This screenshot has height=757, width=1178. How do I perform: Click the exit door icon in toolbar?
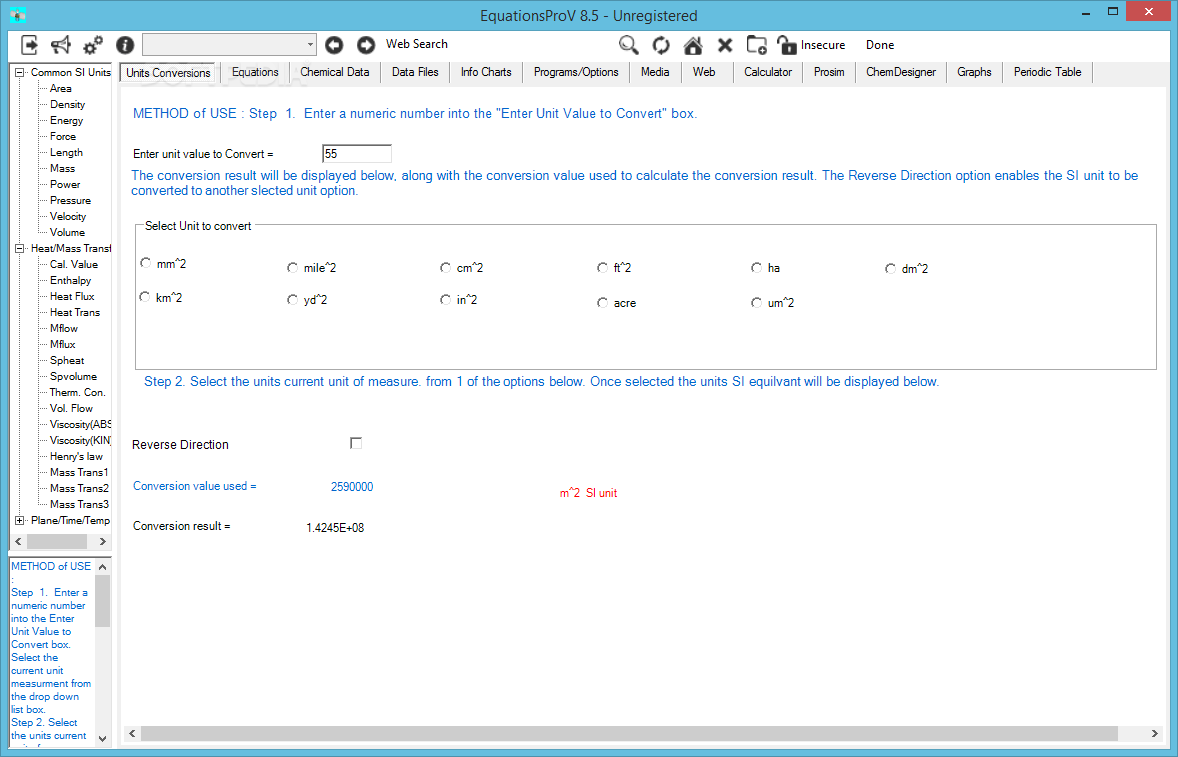click(x=29, y=45)
